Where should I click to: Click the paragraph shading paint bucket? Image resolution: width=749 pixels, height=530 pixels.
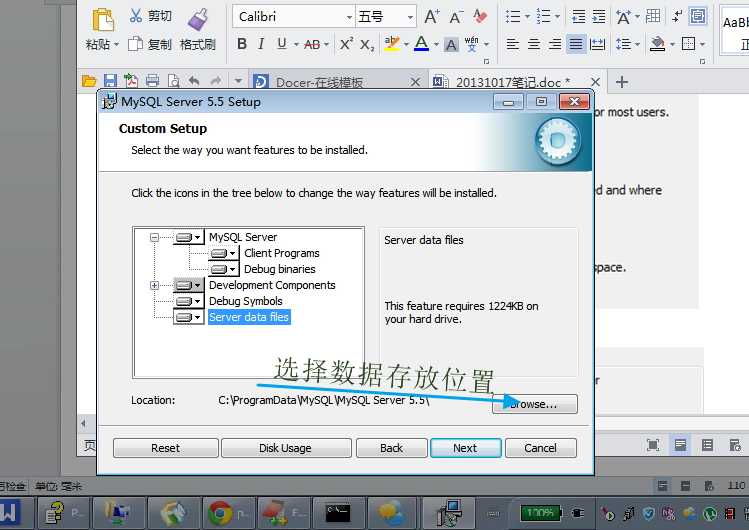(x=658, y=44)
